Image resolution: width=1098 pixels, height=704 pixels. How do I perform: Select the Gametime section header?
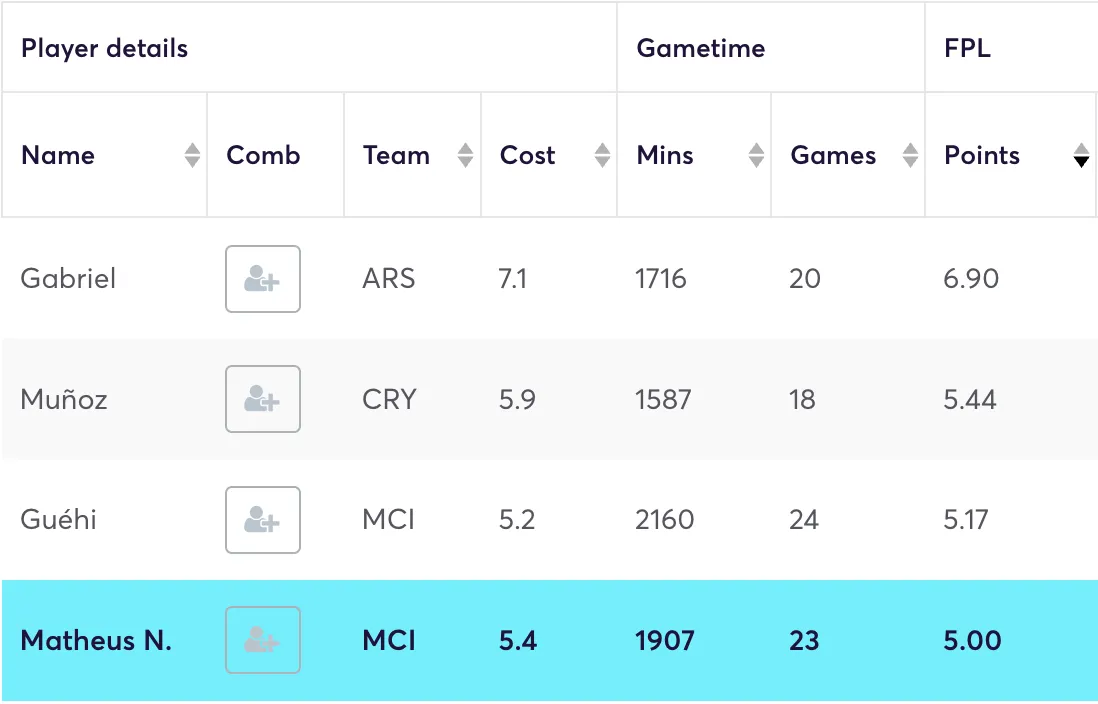(700, 47)
